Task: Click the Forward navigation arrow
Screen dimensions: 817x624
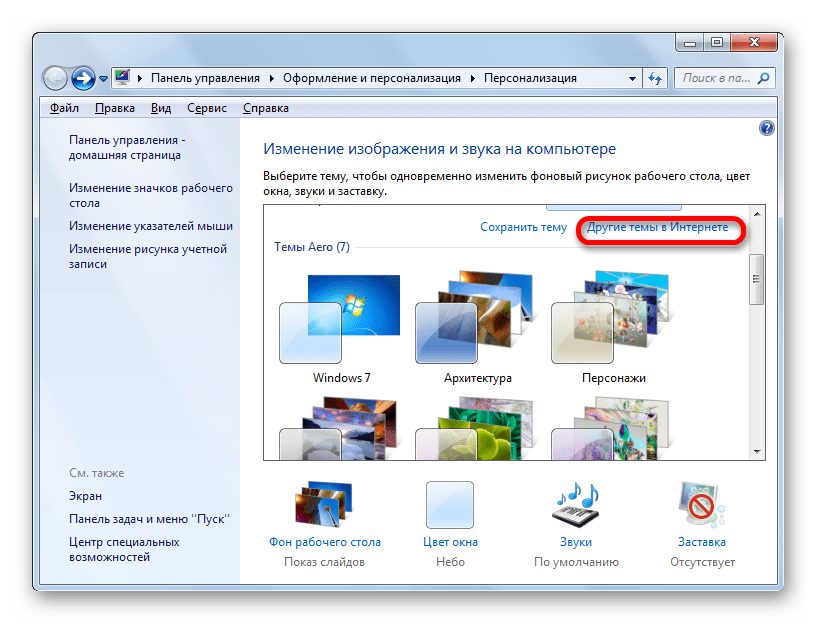Action: click(83, 79)
